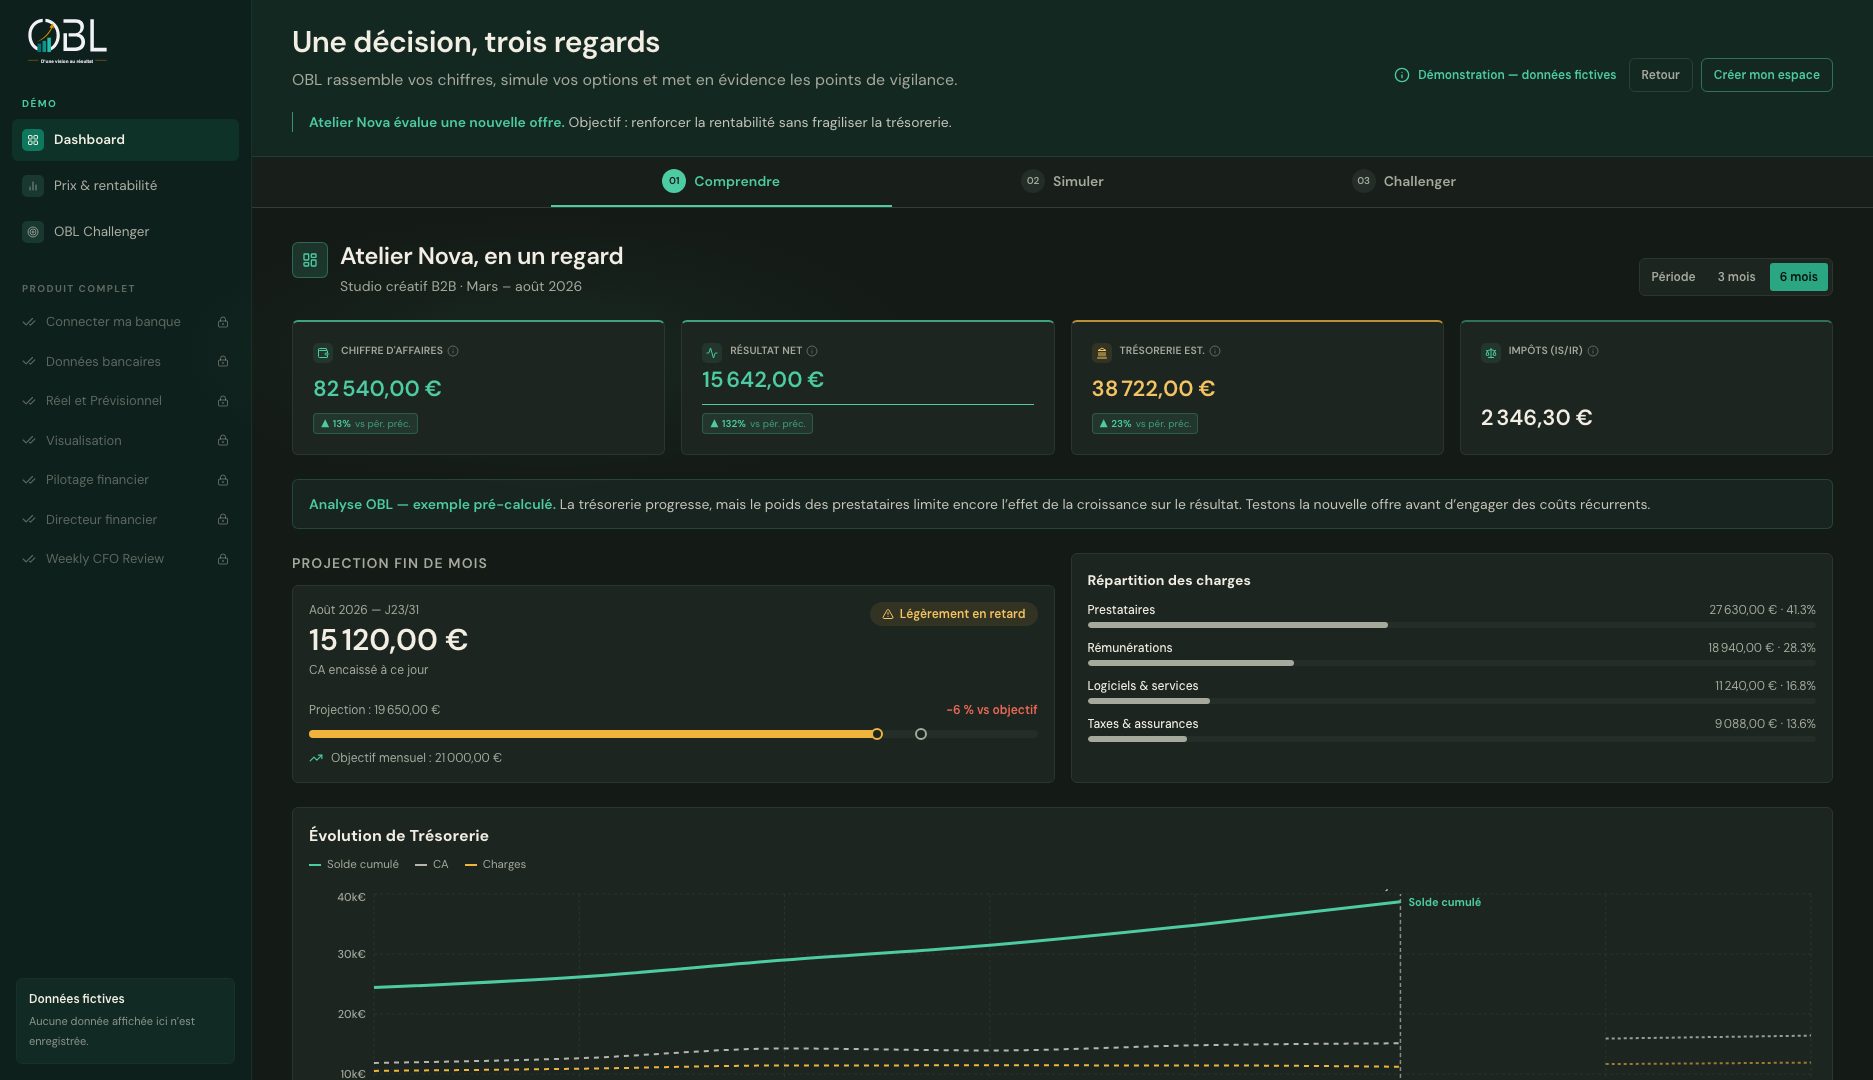Click the Solde cumulé label on chart
The height and width of the screenshot is (1080, 1873).
point(1444,902)
